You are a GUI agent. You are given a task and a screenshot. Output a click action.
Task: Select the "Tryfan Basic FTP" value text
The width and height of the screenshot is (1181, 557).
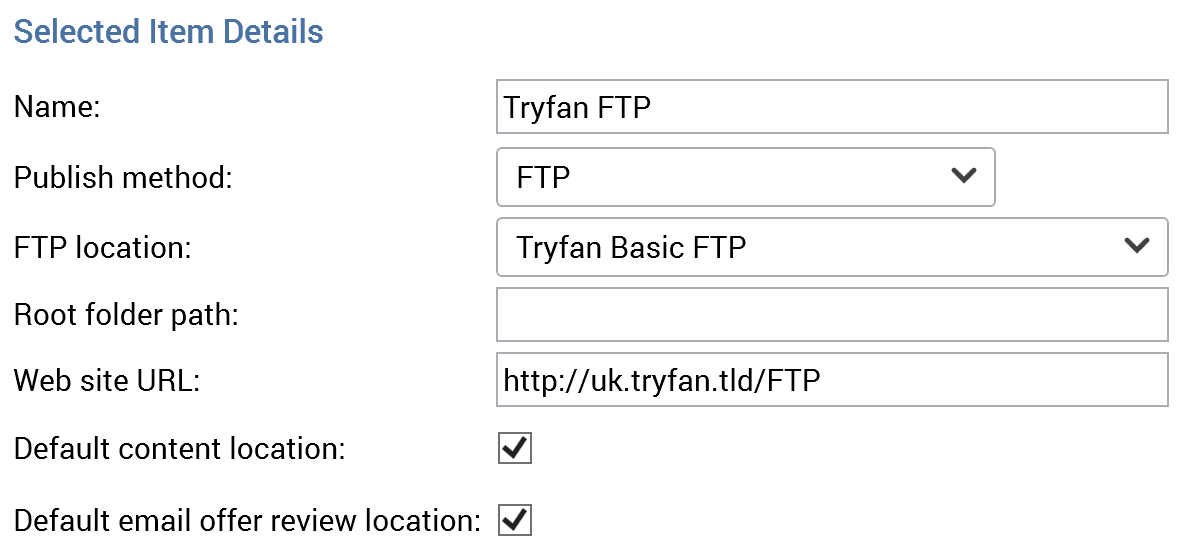click(x=631, y=247)
